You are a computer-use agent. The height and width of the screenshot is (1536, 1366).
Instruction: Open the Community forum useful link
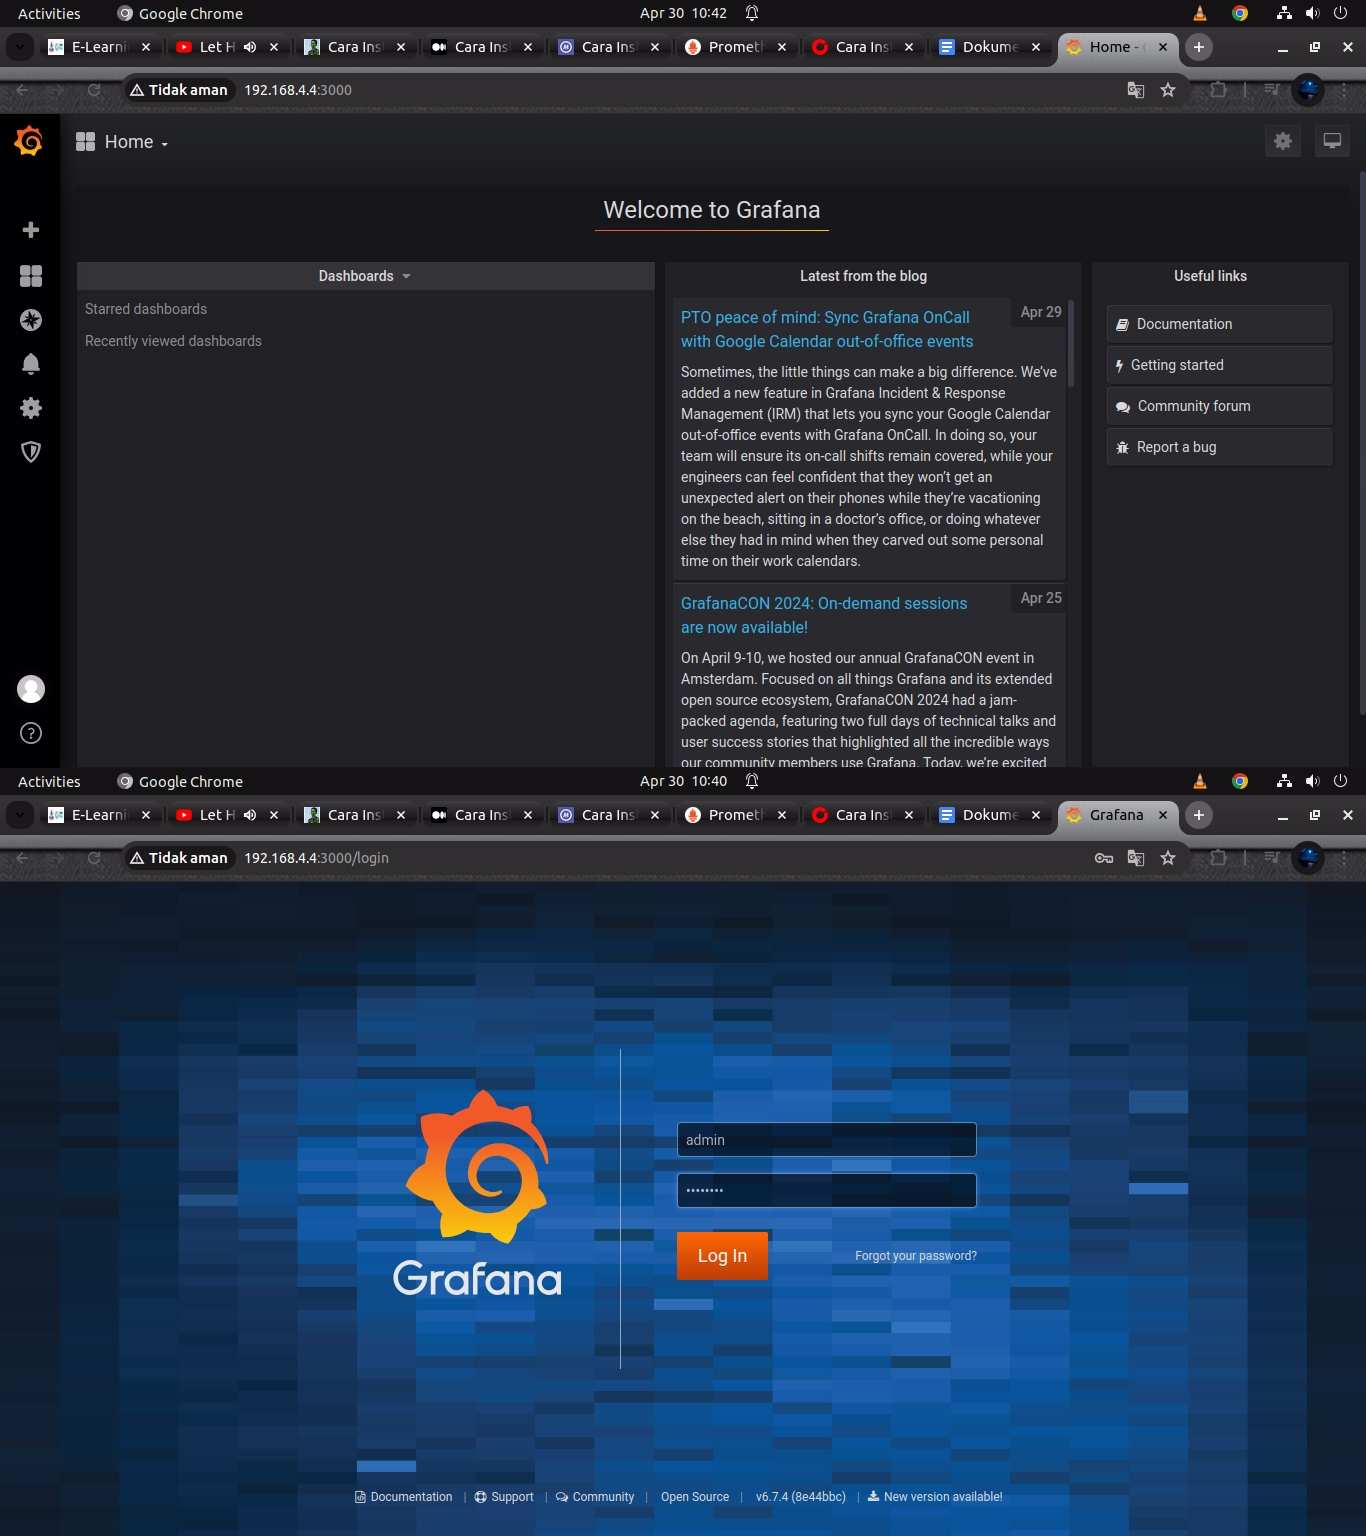coord(1220,406)
